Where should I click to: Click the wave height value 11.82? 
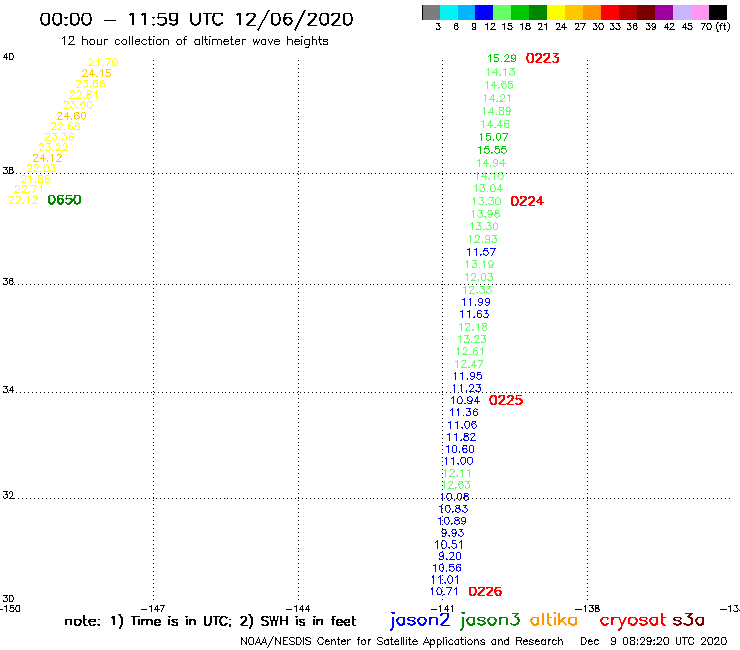coord(462,438)
